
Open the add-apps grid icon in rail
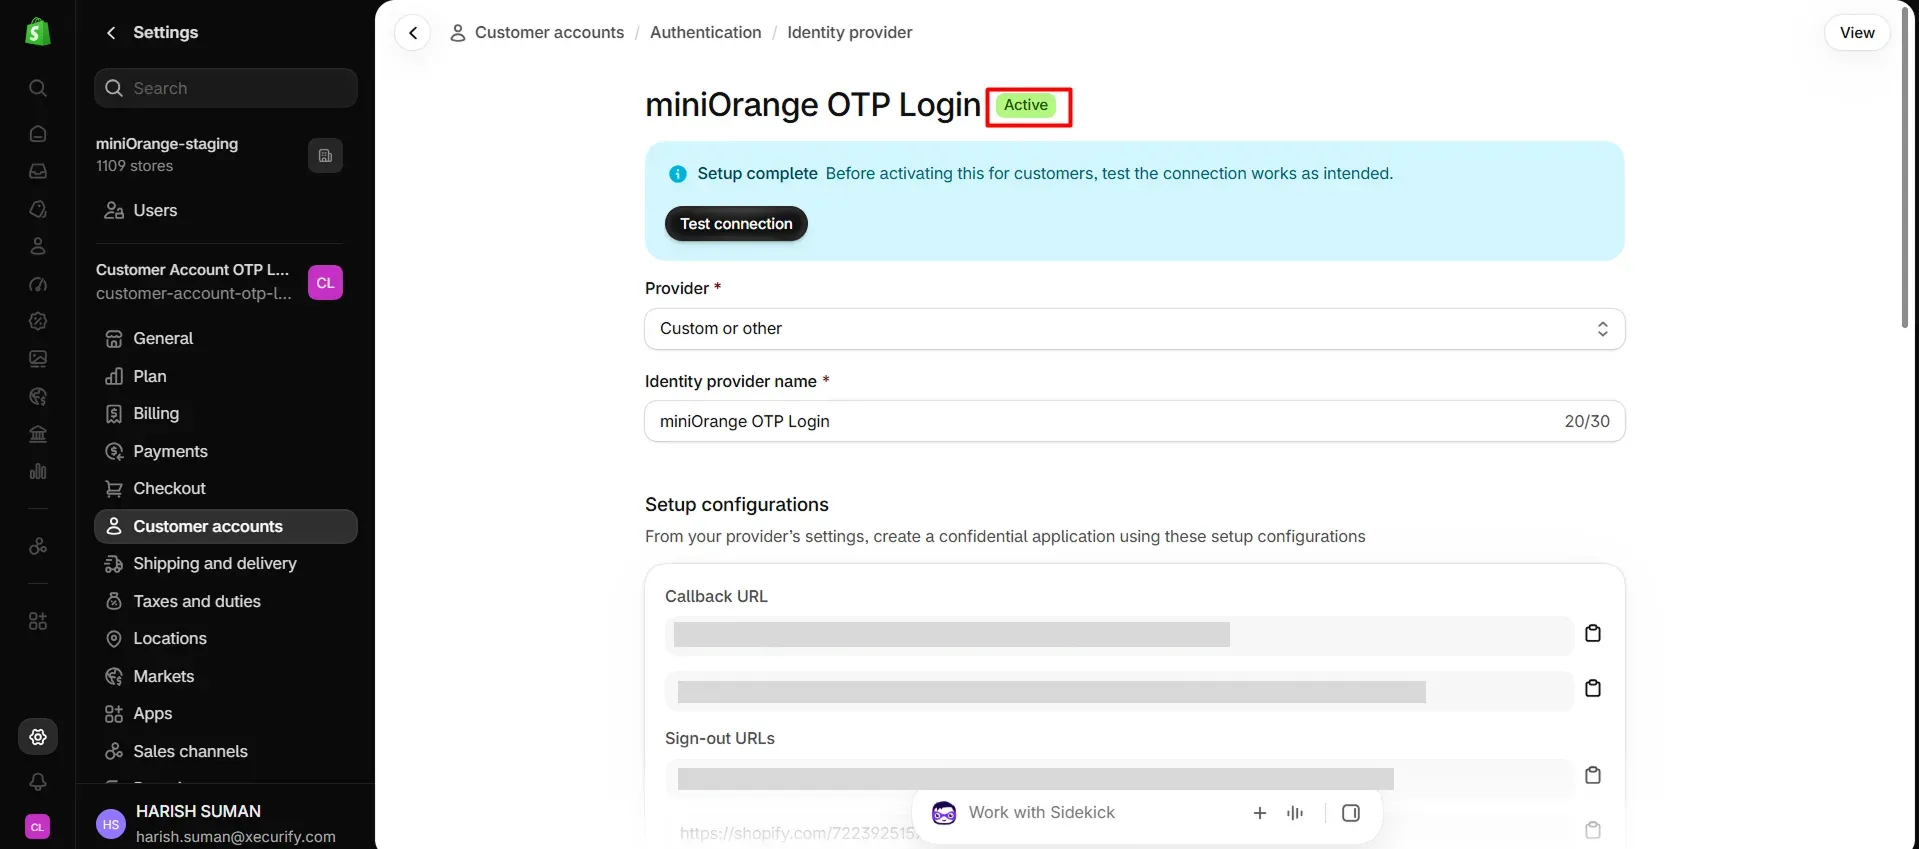38,621
